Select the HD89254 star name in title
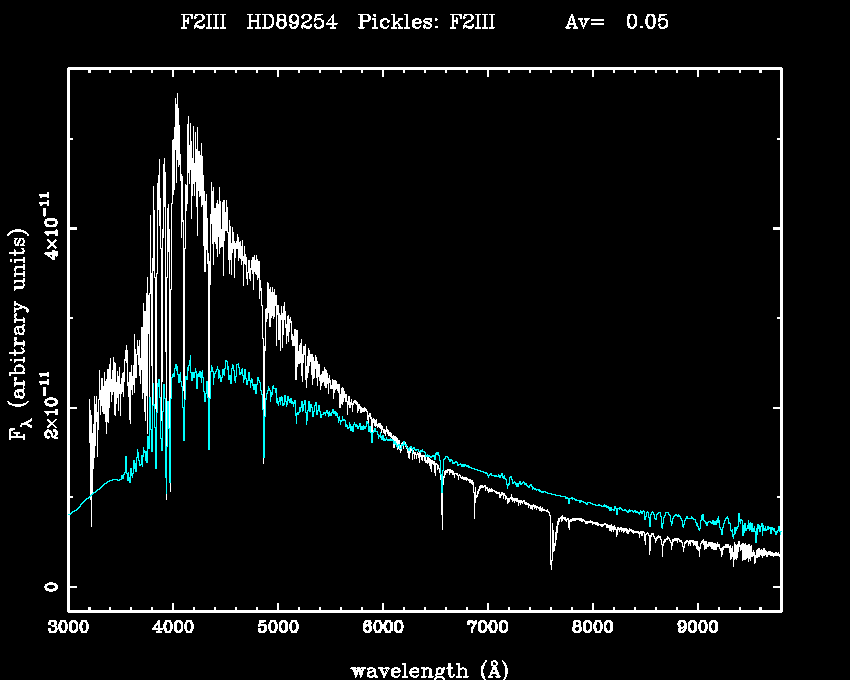Image resolution: width=850 pixels, height=680 pixels. click(290, 23)
